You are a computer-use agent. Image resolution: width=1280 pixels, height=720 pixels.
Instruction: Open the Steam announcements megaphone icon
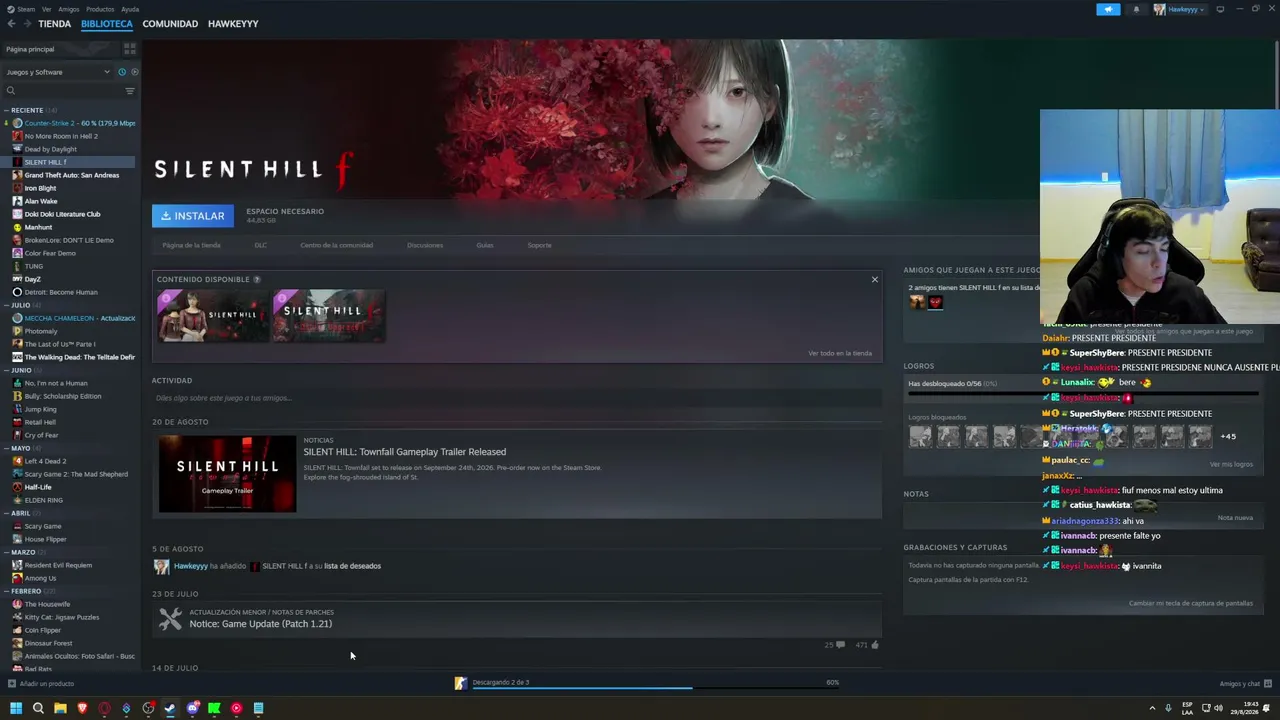pyautogui.click(x=1108, y=9)
